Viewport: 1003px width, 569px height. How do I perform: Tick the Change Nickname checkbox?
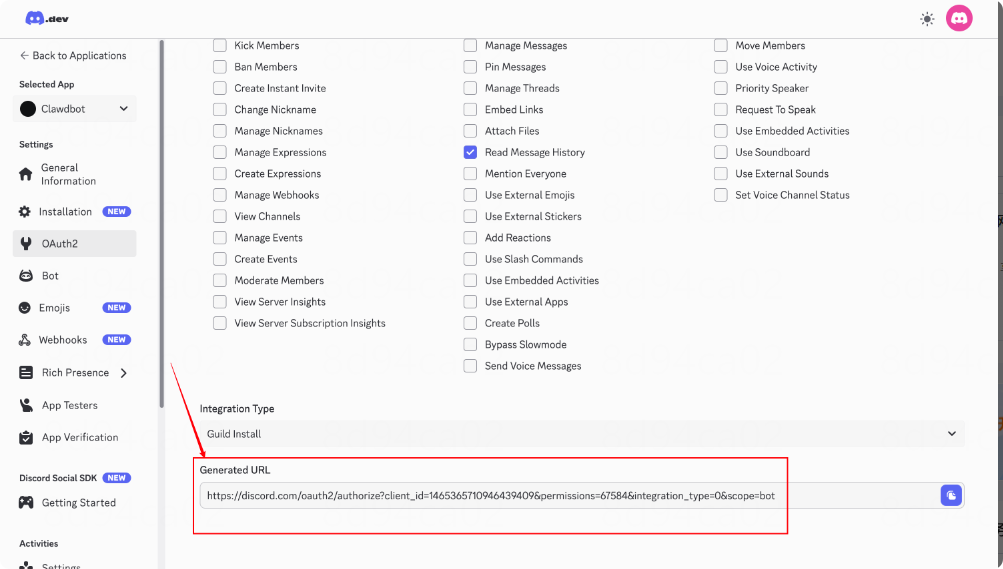(x=220, y=109)
